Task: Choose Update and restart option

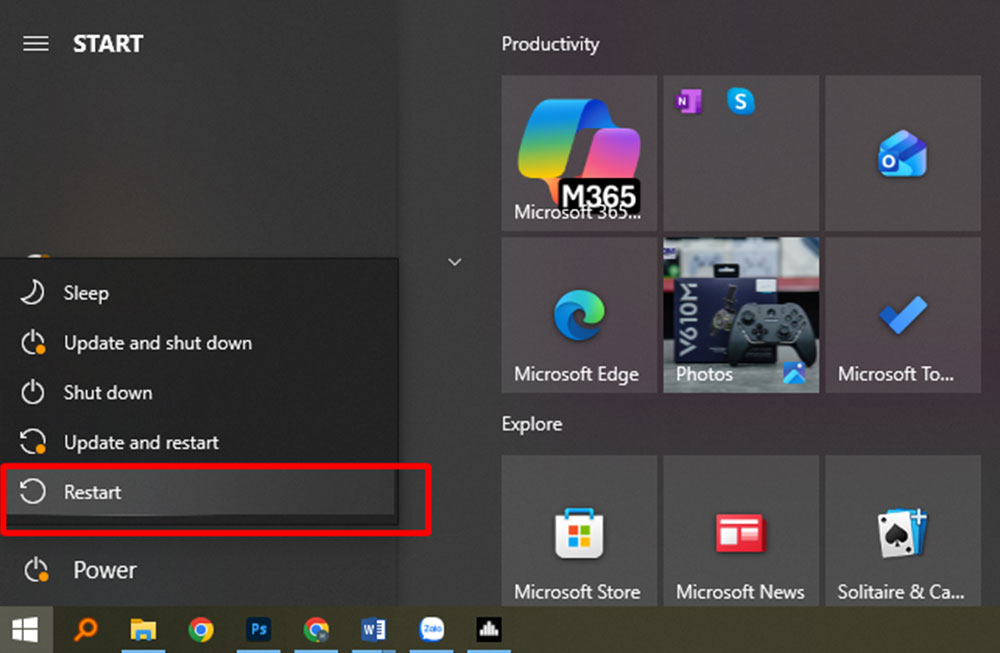Action: (140, 442)
